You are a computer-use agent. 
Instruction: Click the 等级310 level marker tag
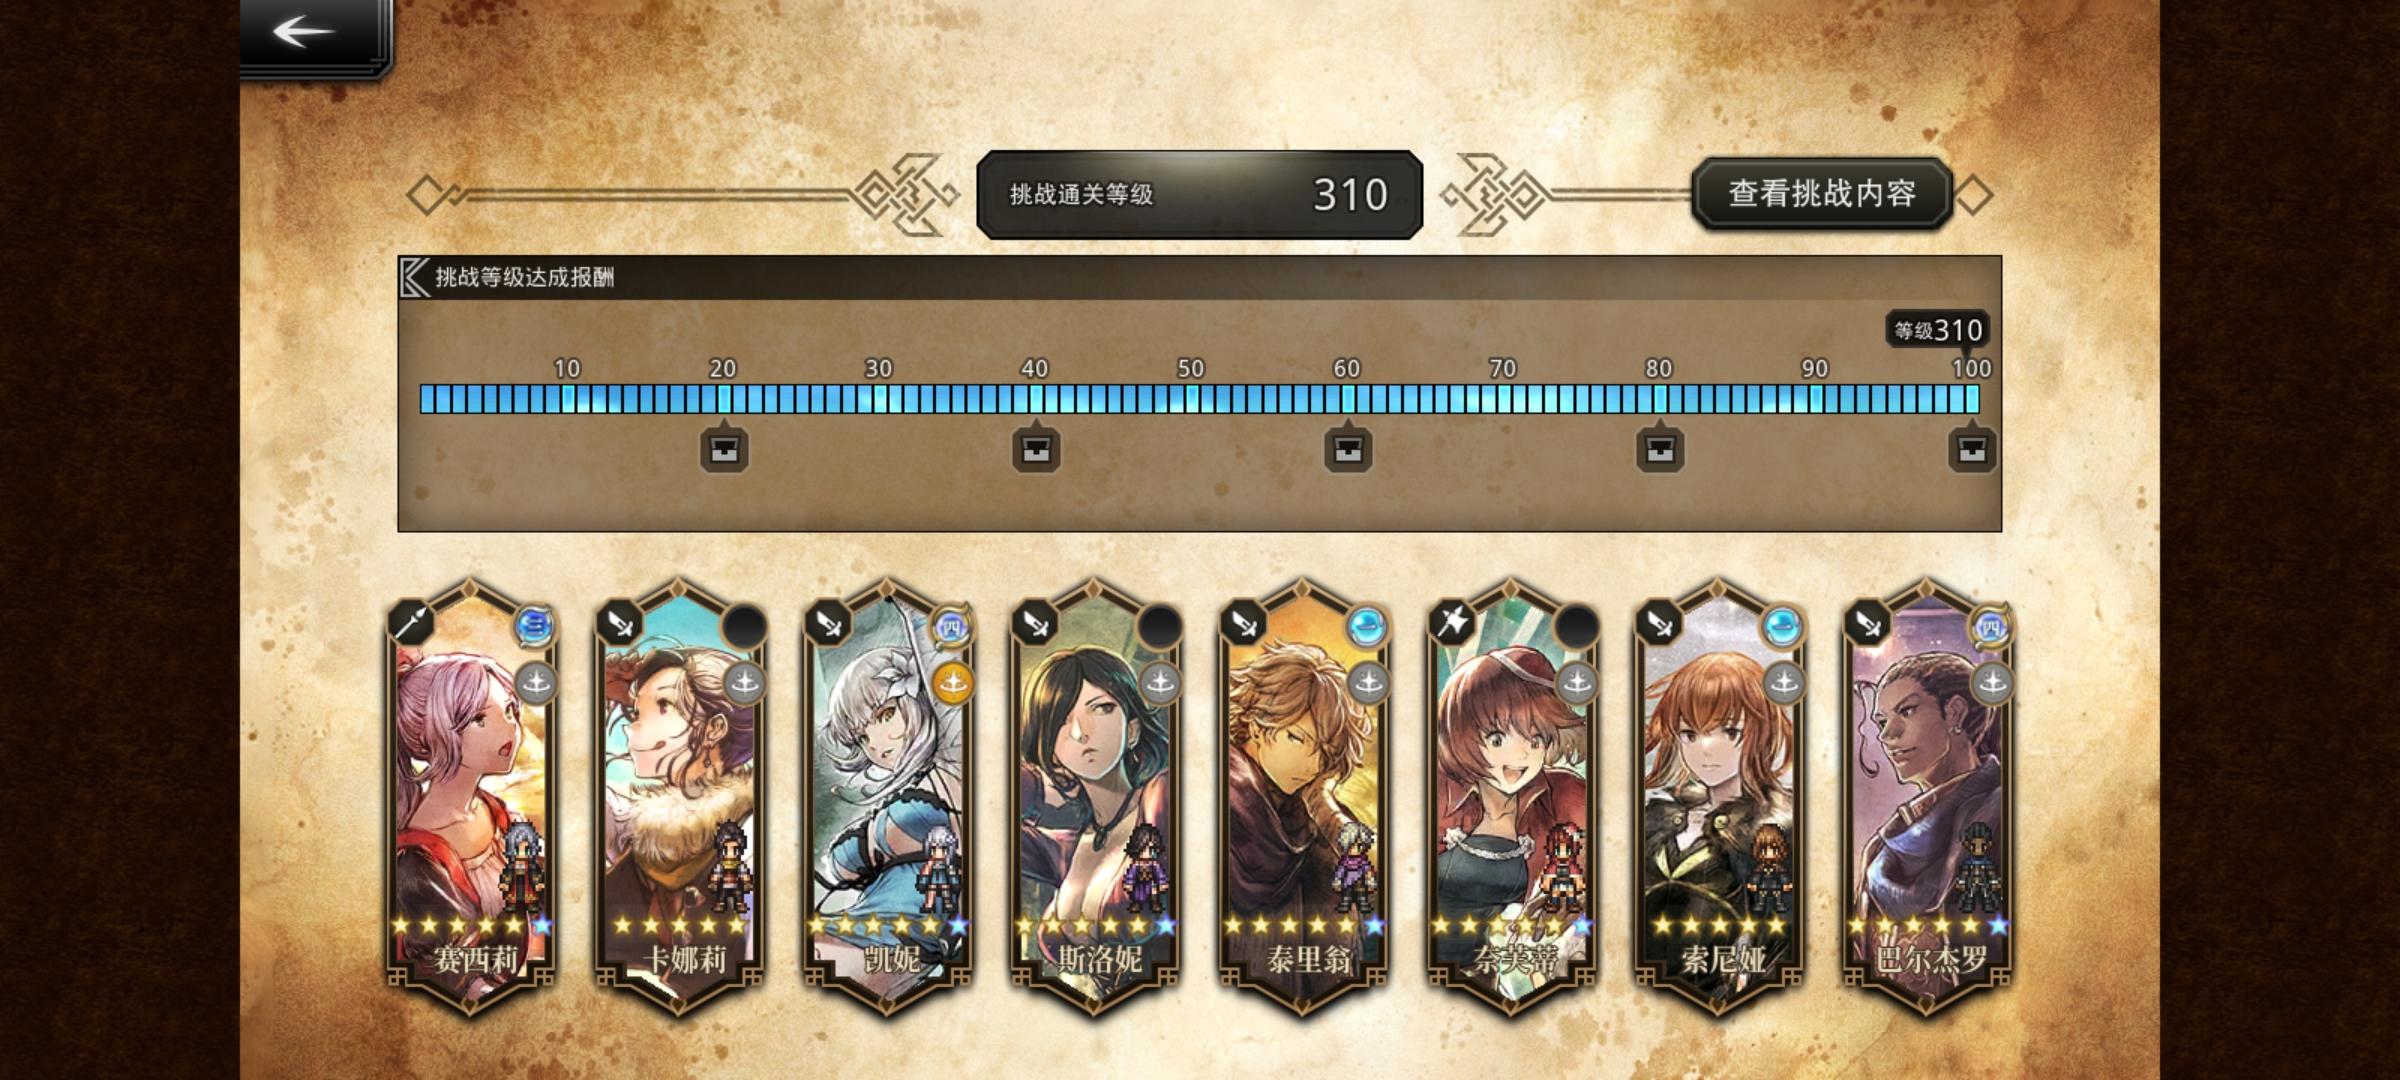1938,330
